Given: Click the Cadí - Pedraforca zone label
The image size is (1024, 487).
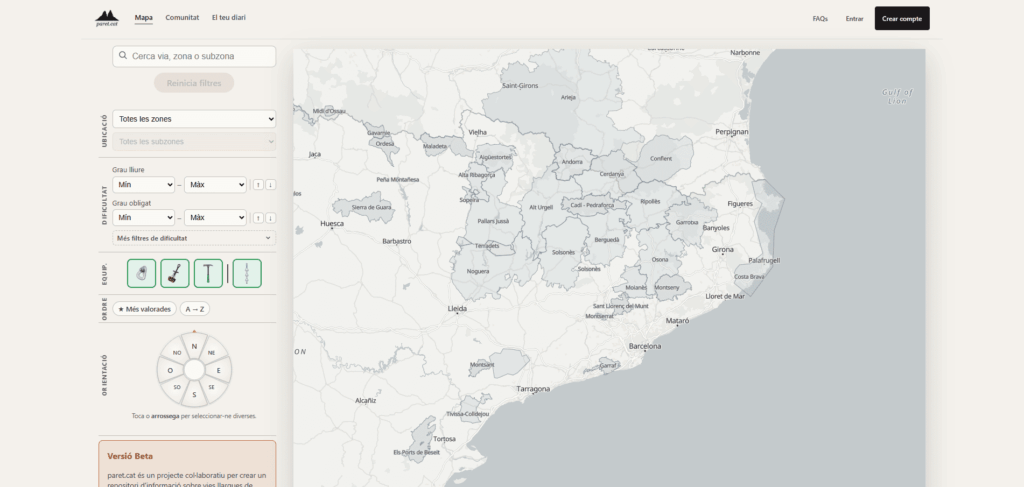Looking at the screenshot, I should point(592,205).
